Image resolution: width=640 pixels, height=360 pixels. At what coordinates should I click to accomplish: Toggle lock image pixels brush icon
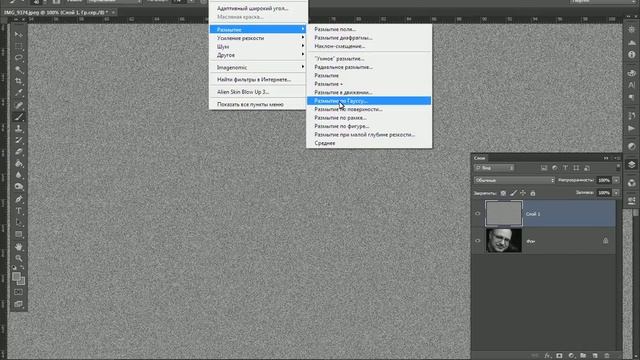click(513, 193)
